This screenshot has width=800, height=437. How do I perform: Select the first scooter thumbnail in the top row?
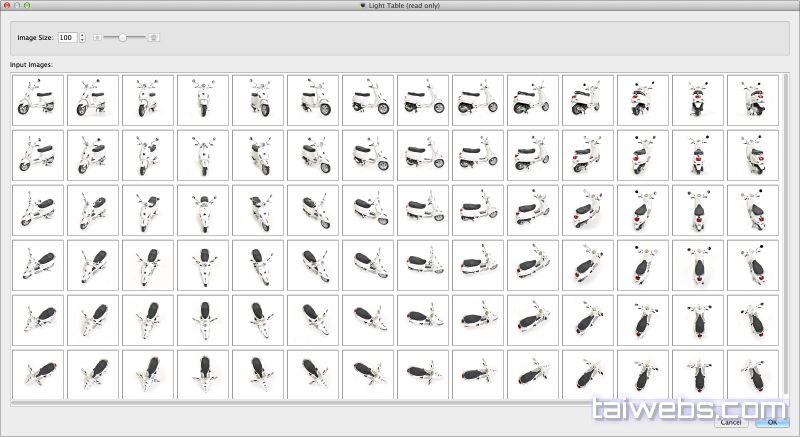38,100
